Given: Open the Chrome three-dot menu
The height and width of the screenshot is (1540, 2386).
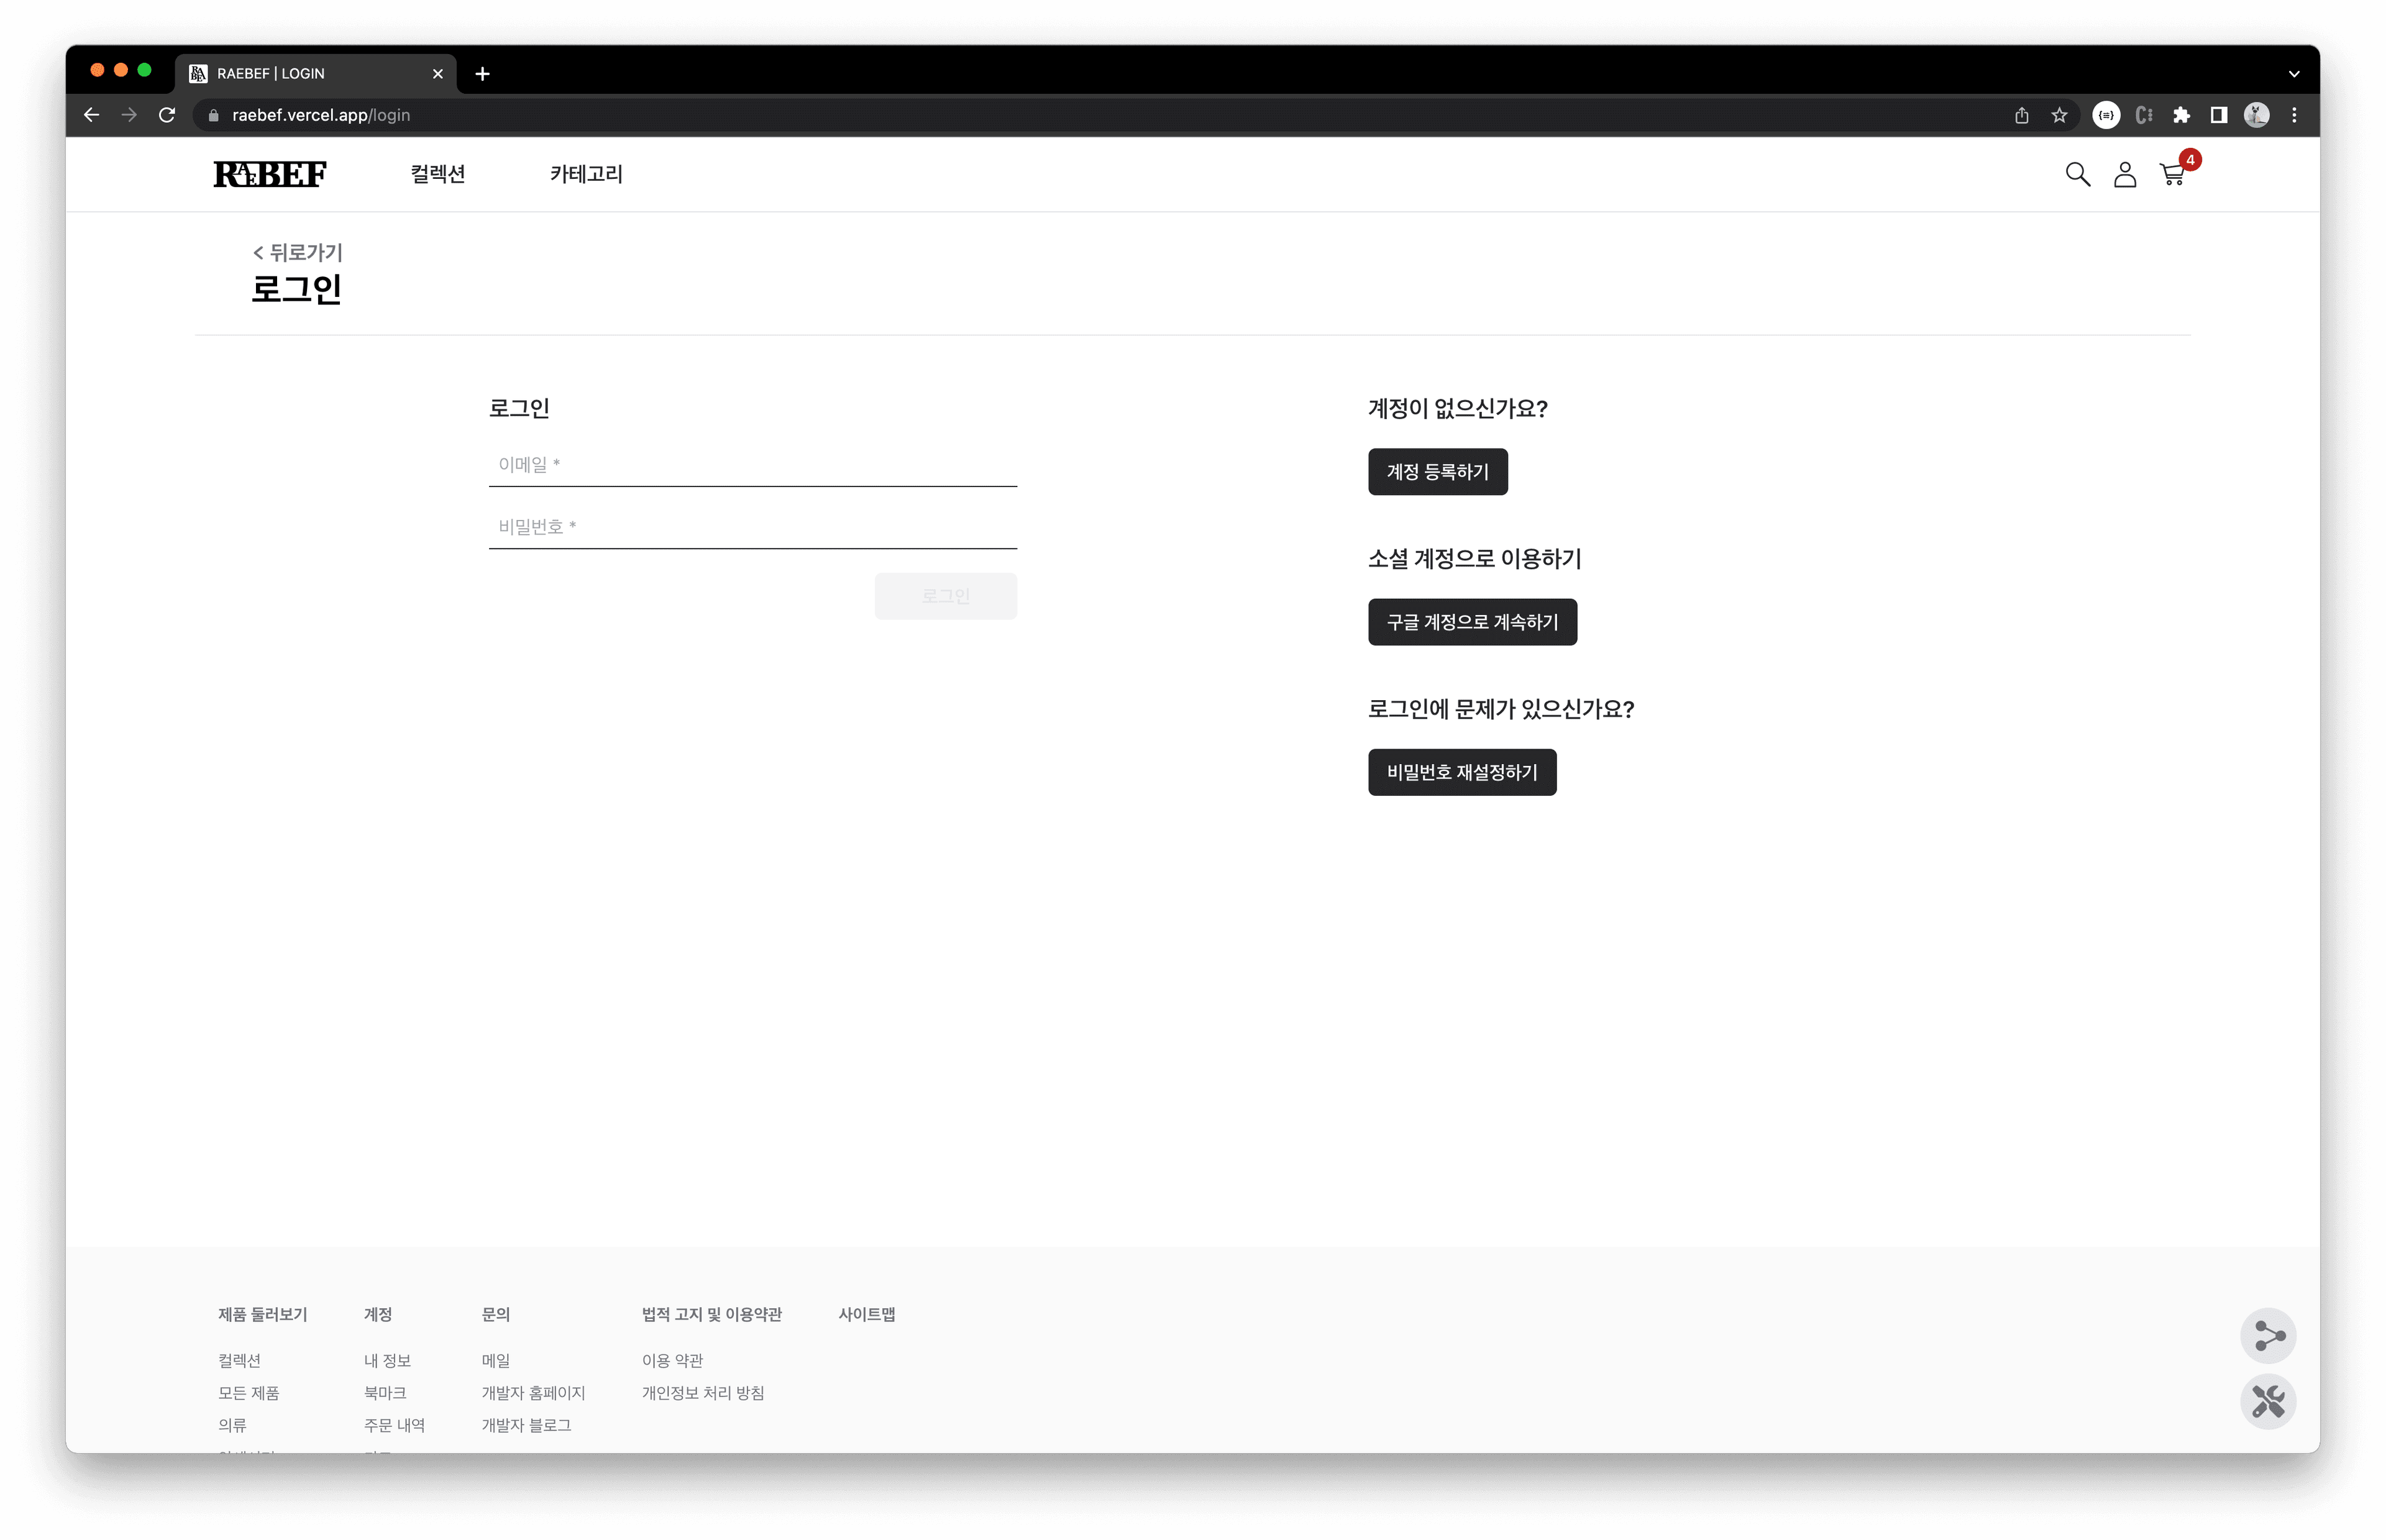Looking at the screenshot, I should tap(2294, 115).
